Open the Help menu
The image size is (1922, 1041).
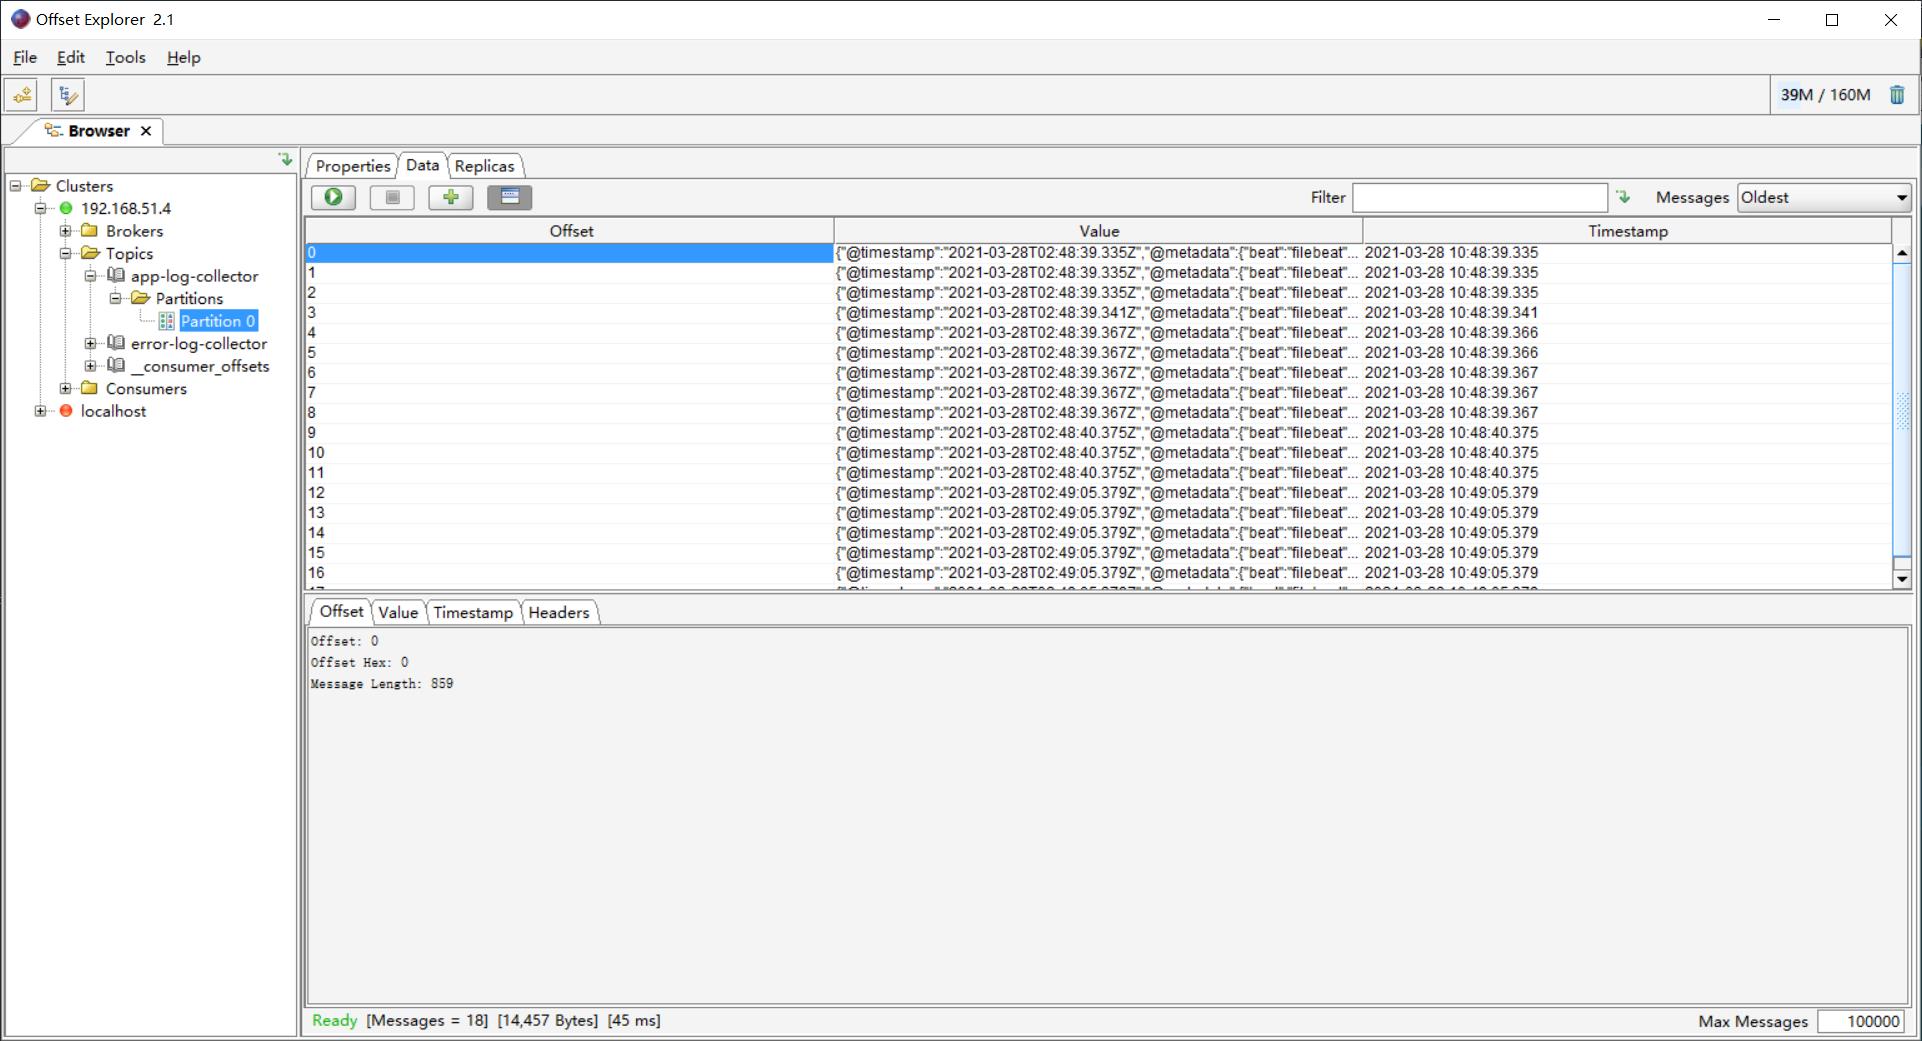[183, 57]
